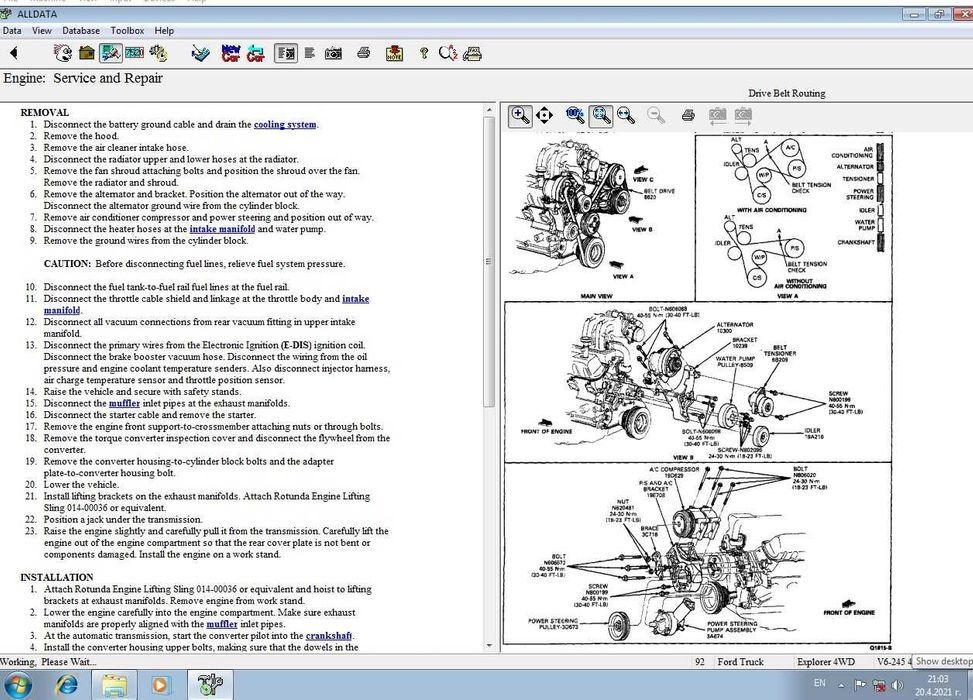The width and height of the screenshot is (973, 700).
Task: Open the Data menu
Action: pos(12,30)
